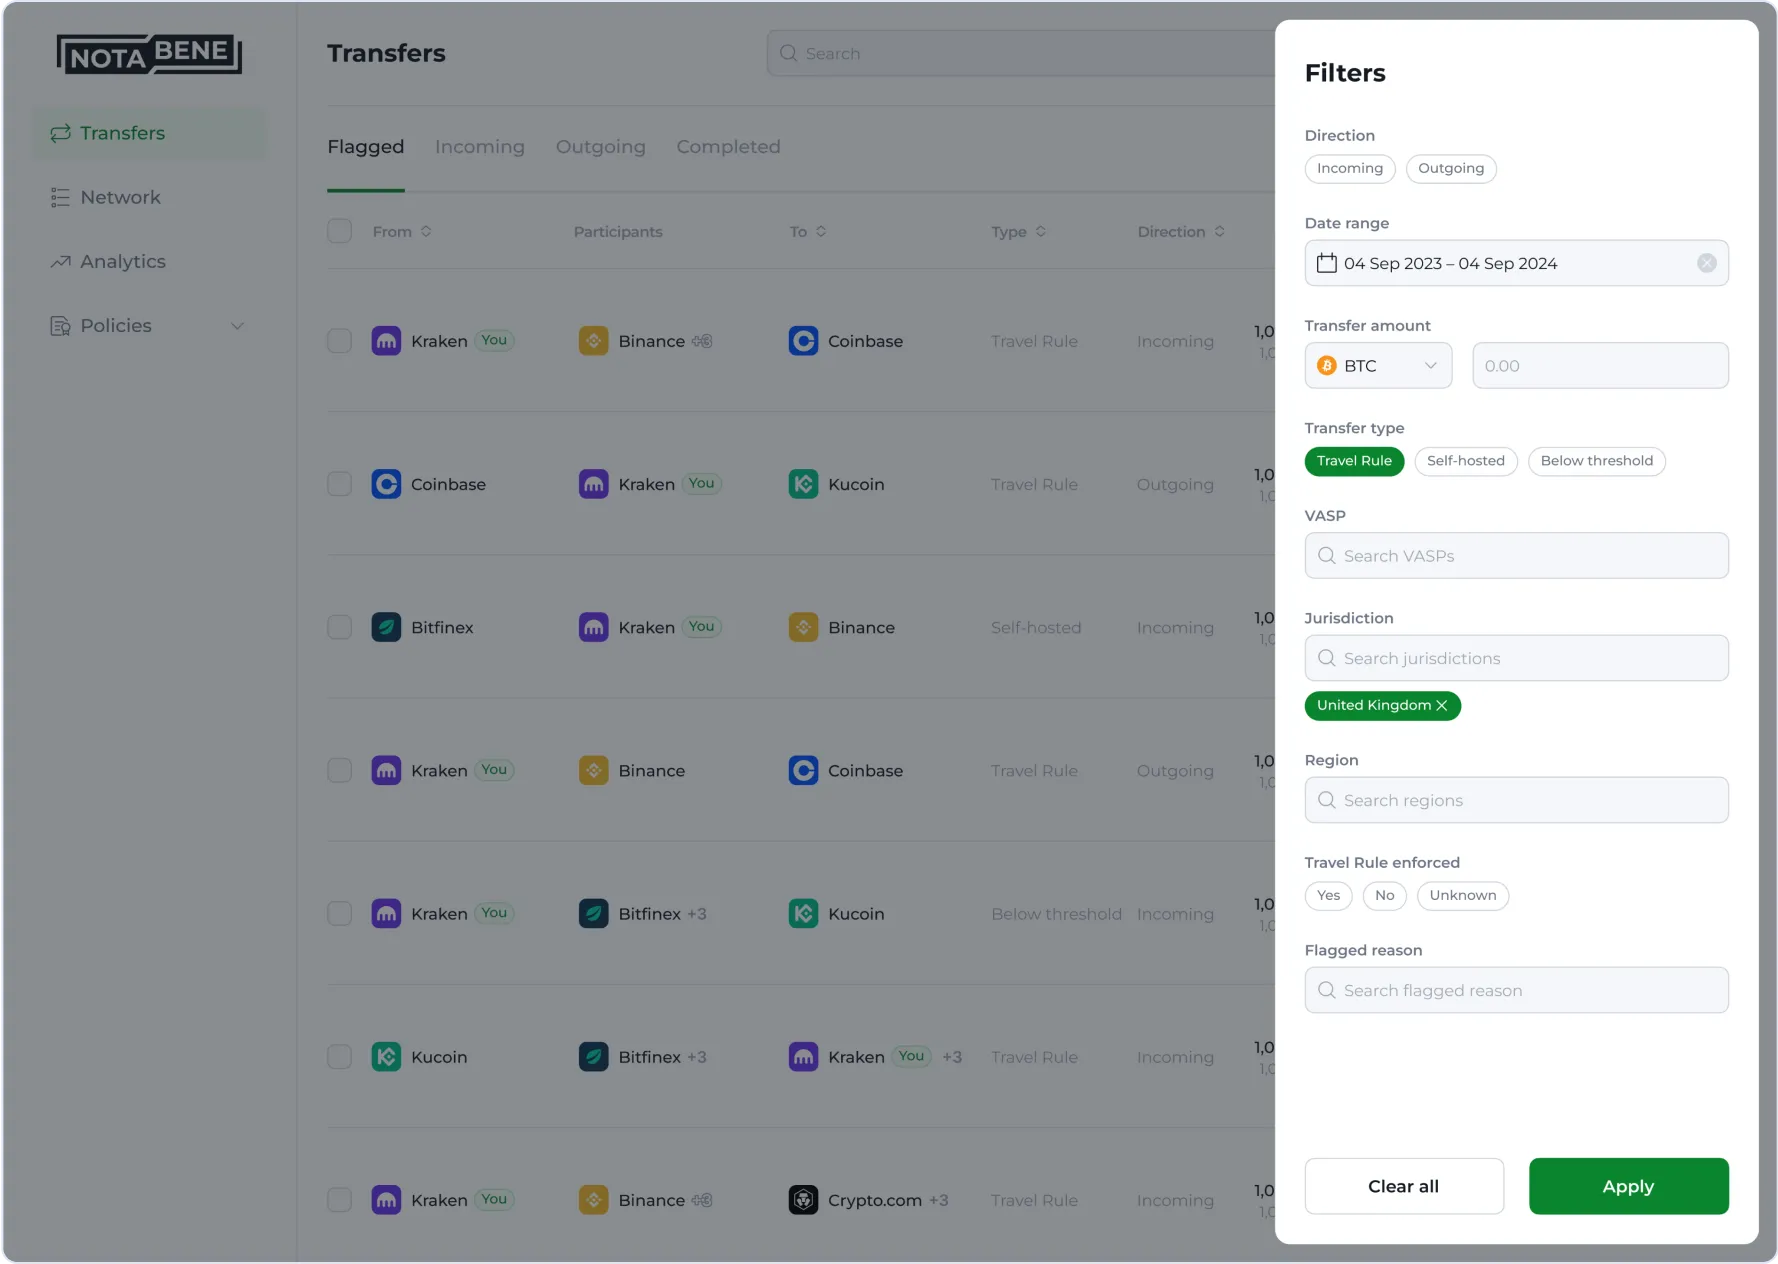Select Yes for Travel Rule enforced

[1328, 896]
